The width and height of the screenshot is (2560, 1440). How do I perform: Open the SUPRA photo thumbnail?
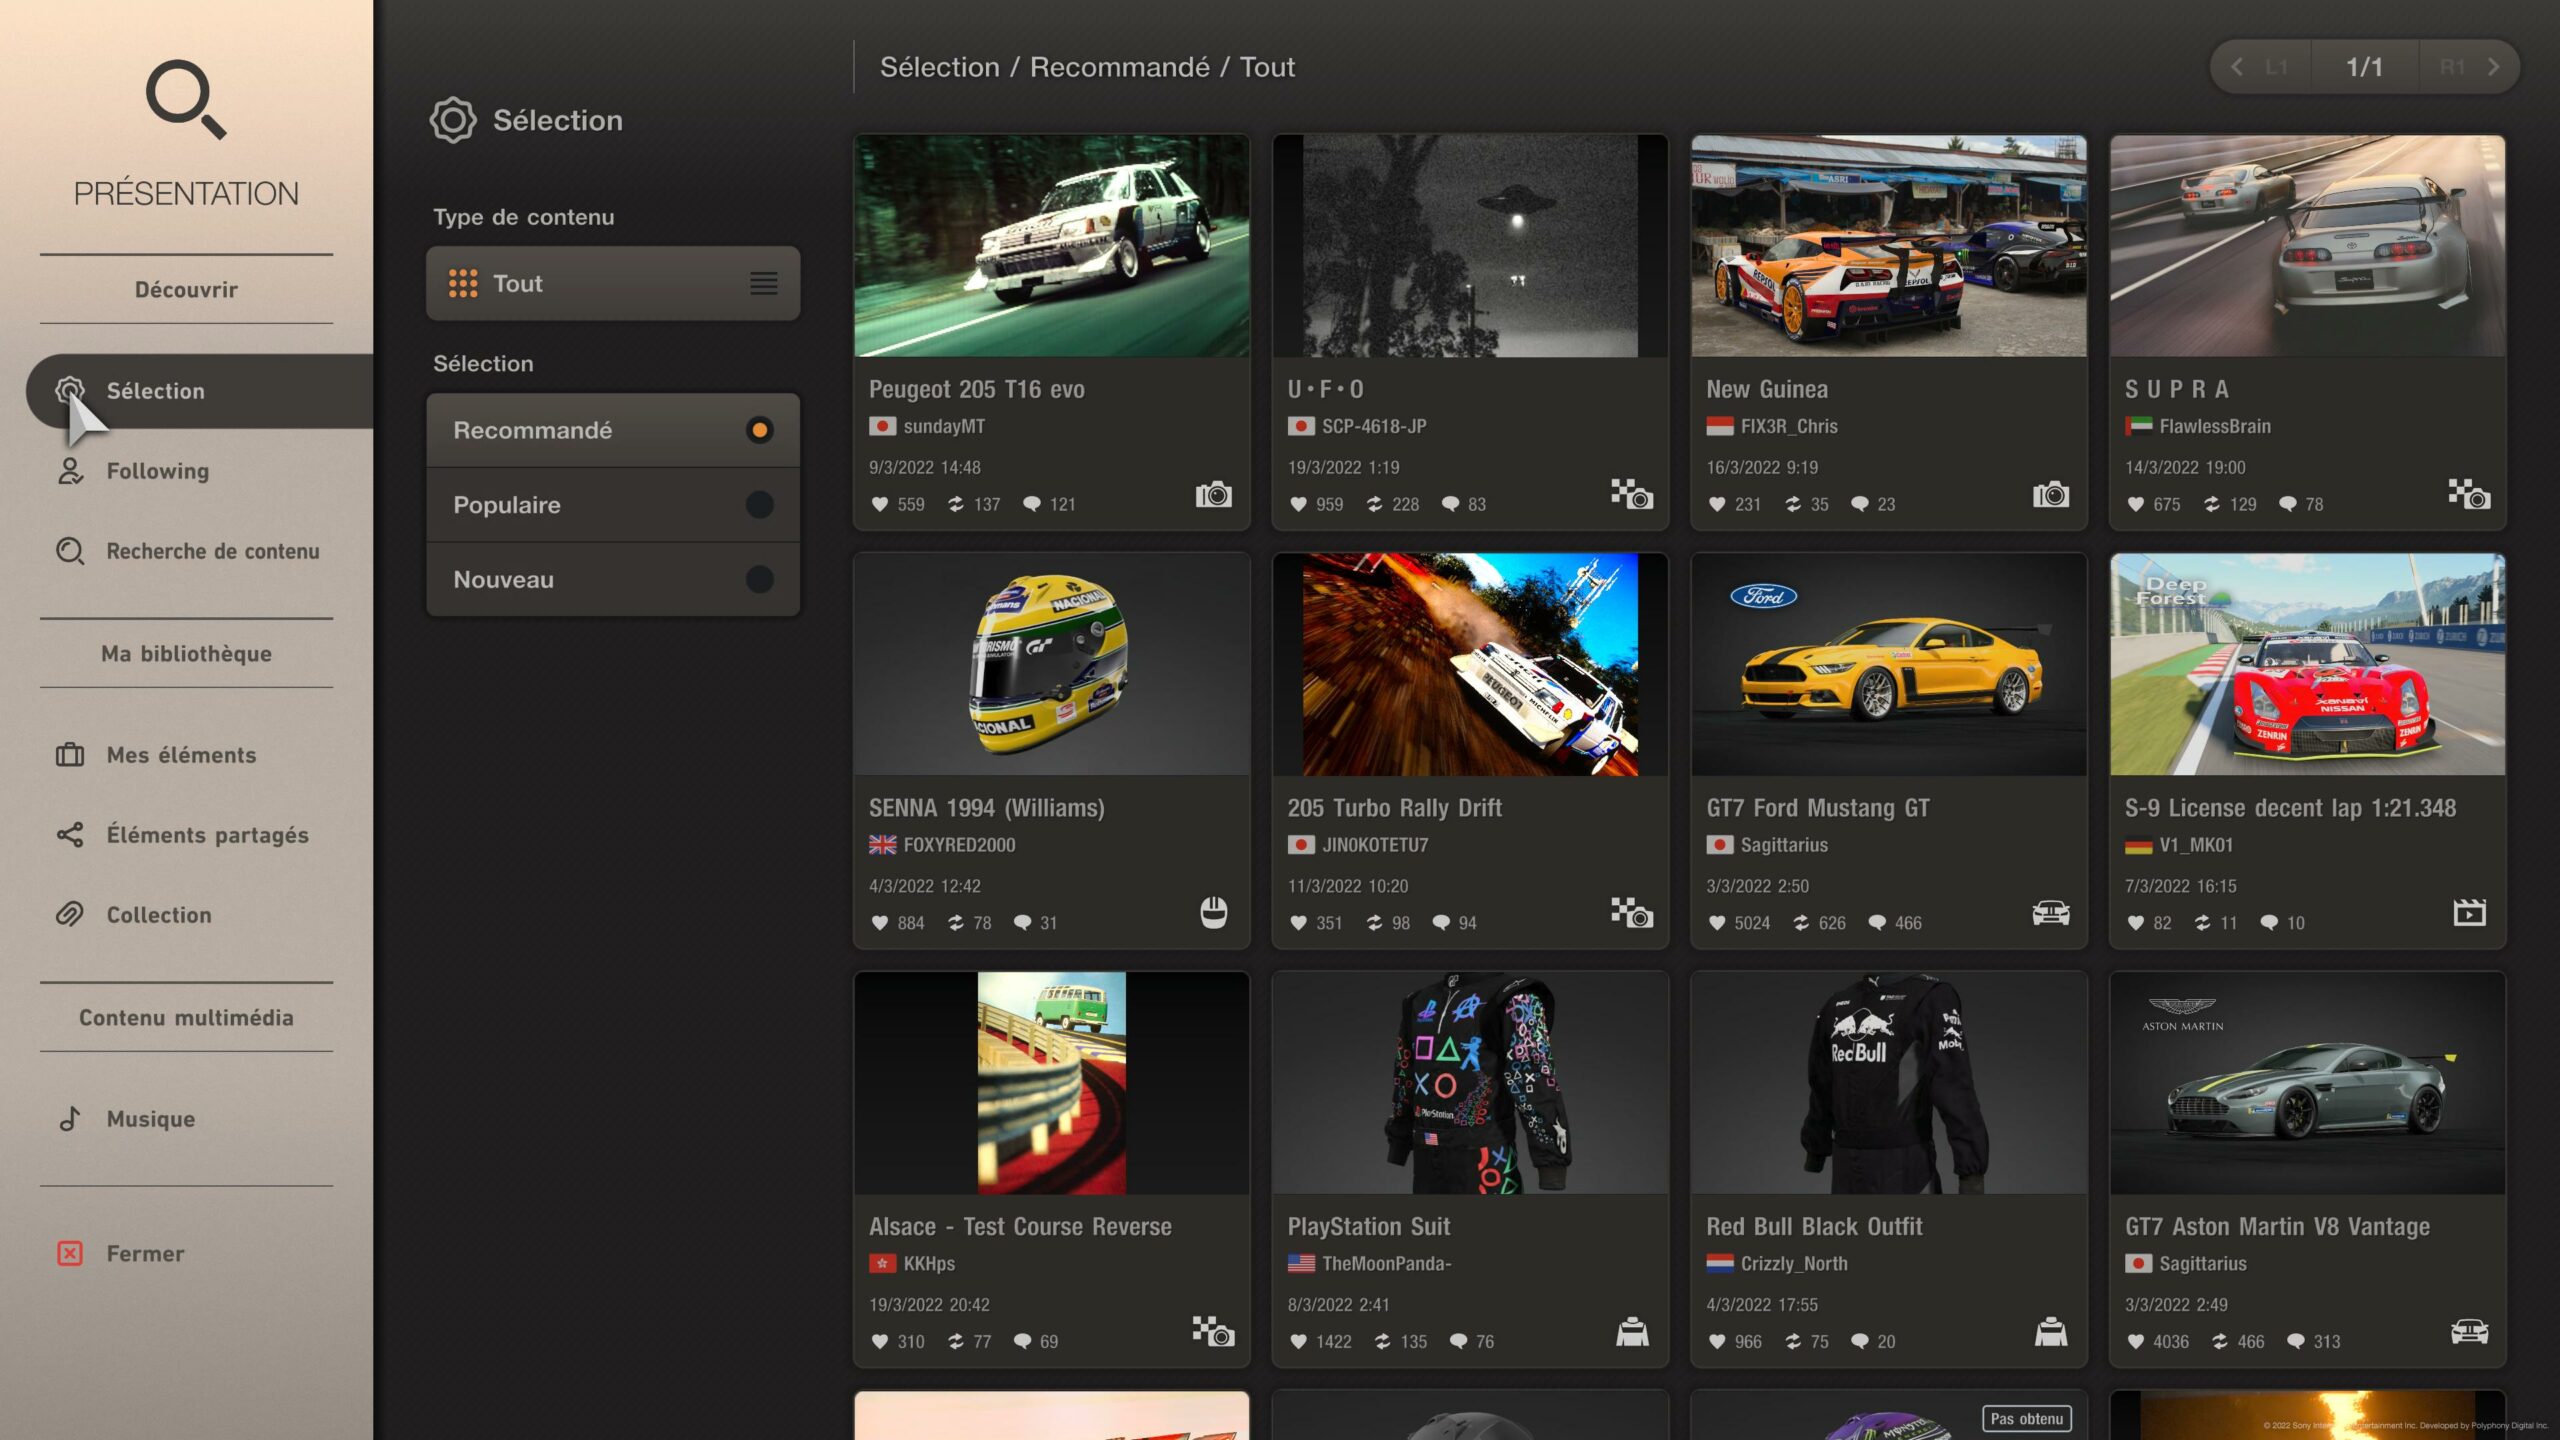click(2308, 246)
